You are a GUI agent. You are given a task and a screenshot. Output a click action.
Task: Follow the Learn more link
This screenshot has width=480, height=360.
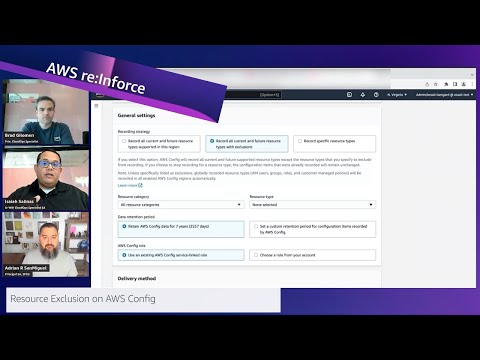tap(127, 185)
